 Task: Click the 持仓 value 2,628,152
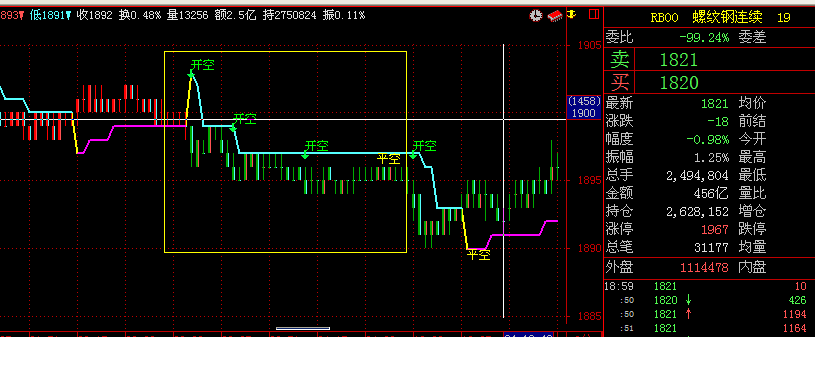click(698, 211)
